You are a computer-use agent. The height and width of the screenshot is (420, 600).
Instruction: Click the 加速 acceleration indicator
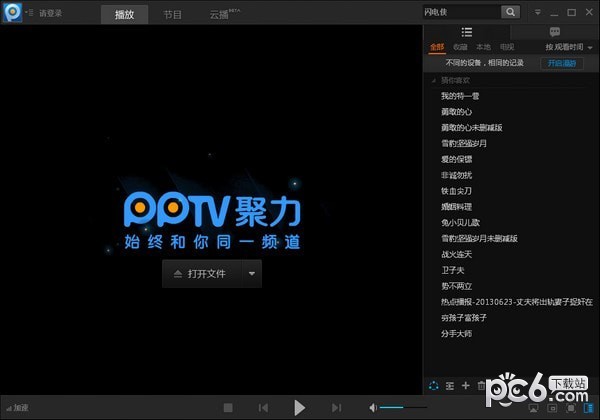[x=18, y=408]
